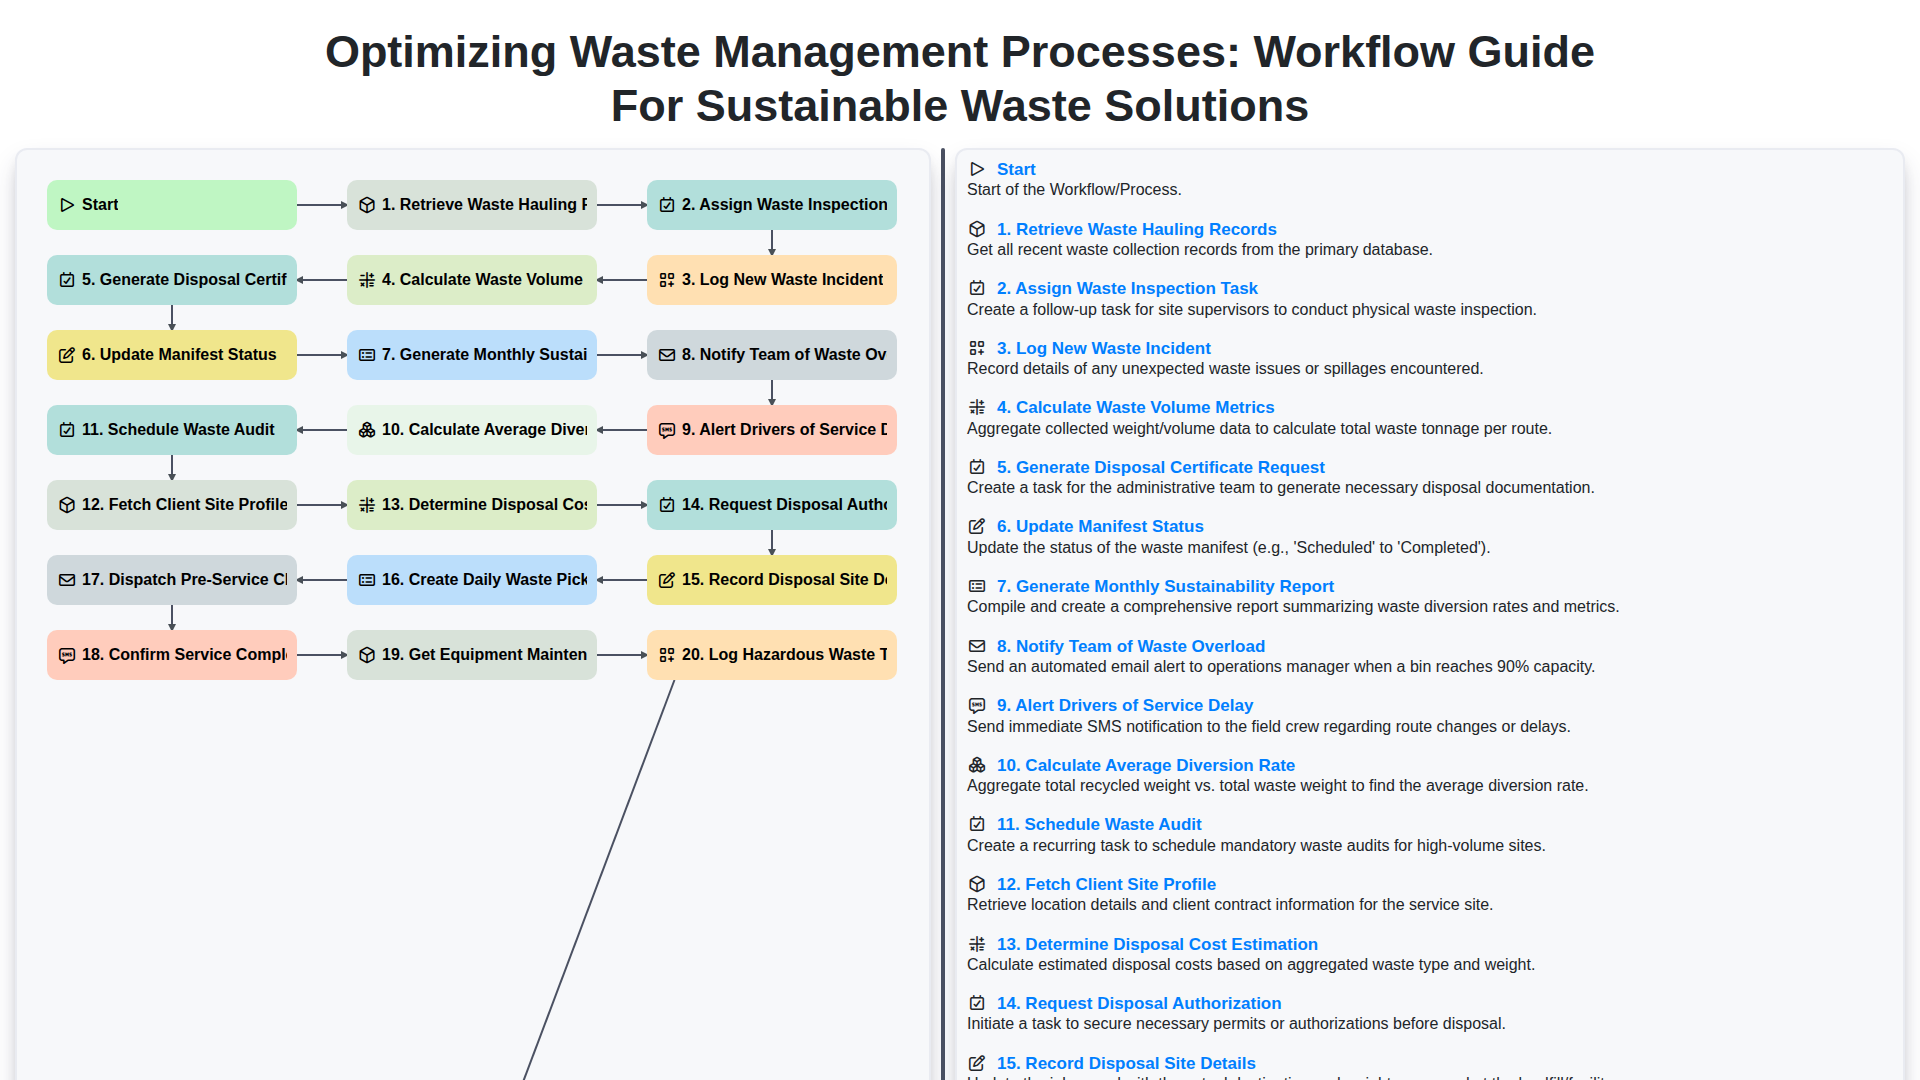This screenshot has height=1080, width=1920.
Task: Click the report icon on "Generate Monthly Sustainability Report"
Action: point(366,354)
